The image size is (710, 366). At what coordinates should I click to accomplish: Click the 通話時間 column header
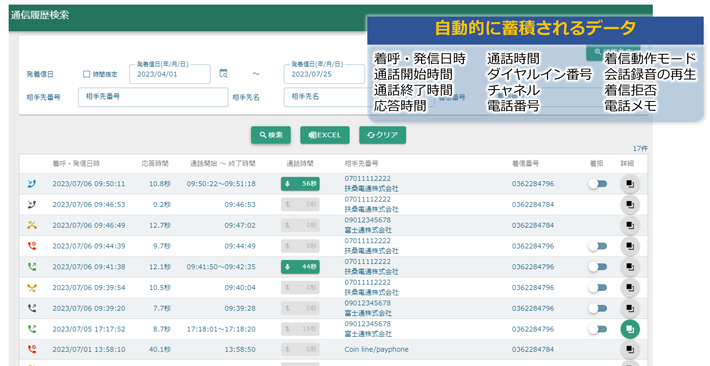[x=300, y=164]
